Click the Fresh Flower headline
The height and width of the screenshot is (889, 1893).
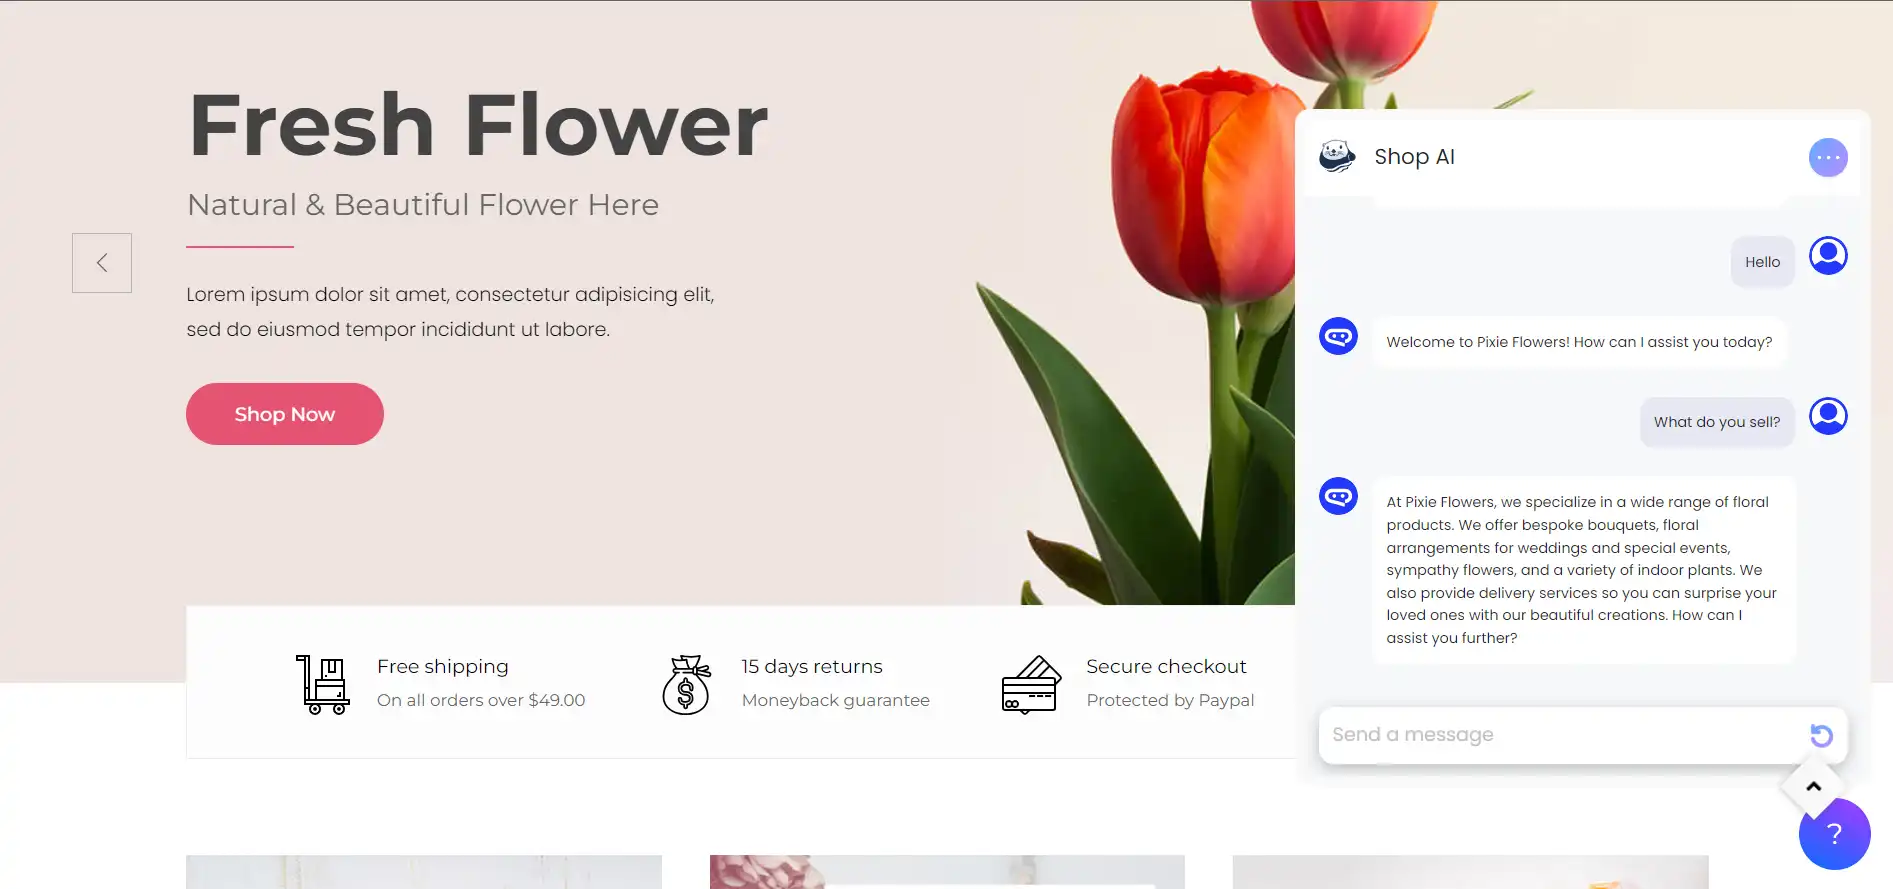click(x=478, y=125)
